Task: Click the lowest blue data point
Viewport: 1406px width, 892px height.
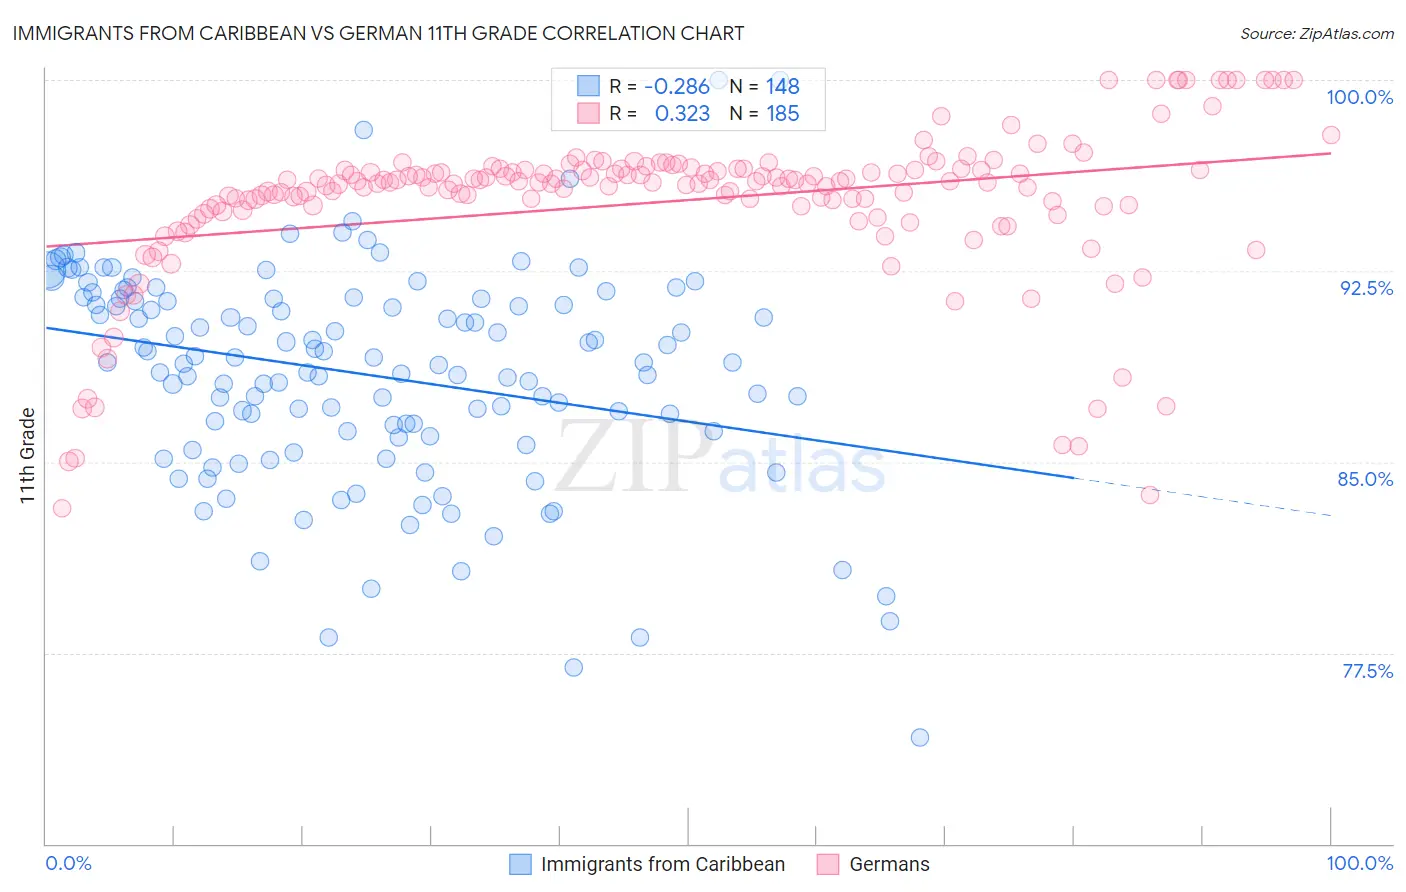Action: [x=920, y=737]
